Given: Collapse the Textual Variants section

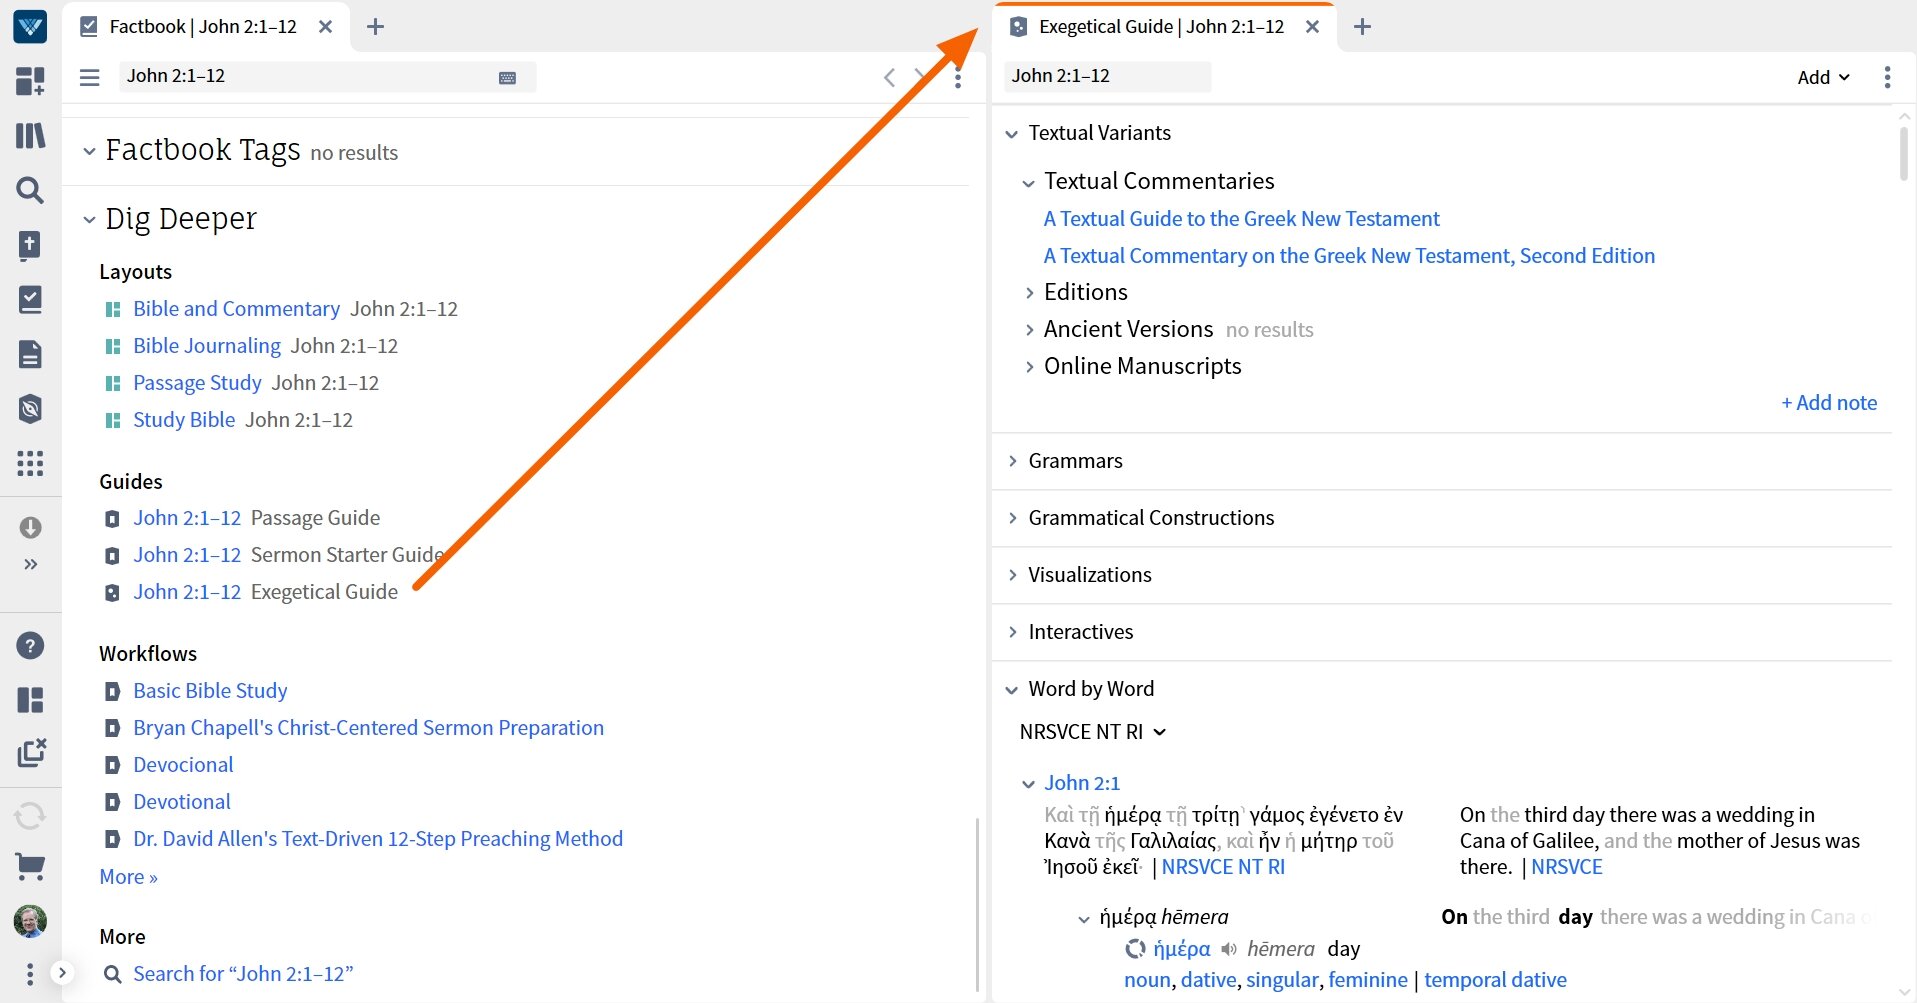Looking at the screenshot, I should [x=1012, y=134].
